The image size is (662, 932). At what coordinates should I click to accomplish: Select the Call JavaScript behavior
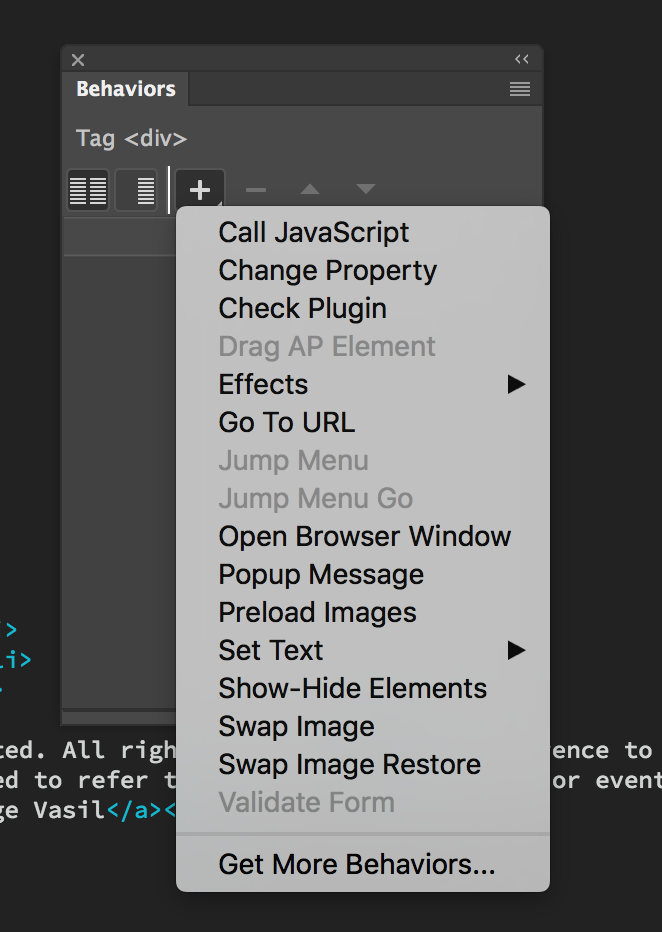tap(313, 232)
